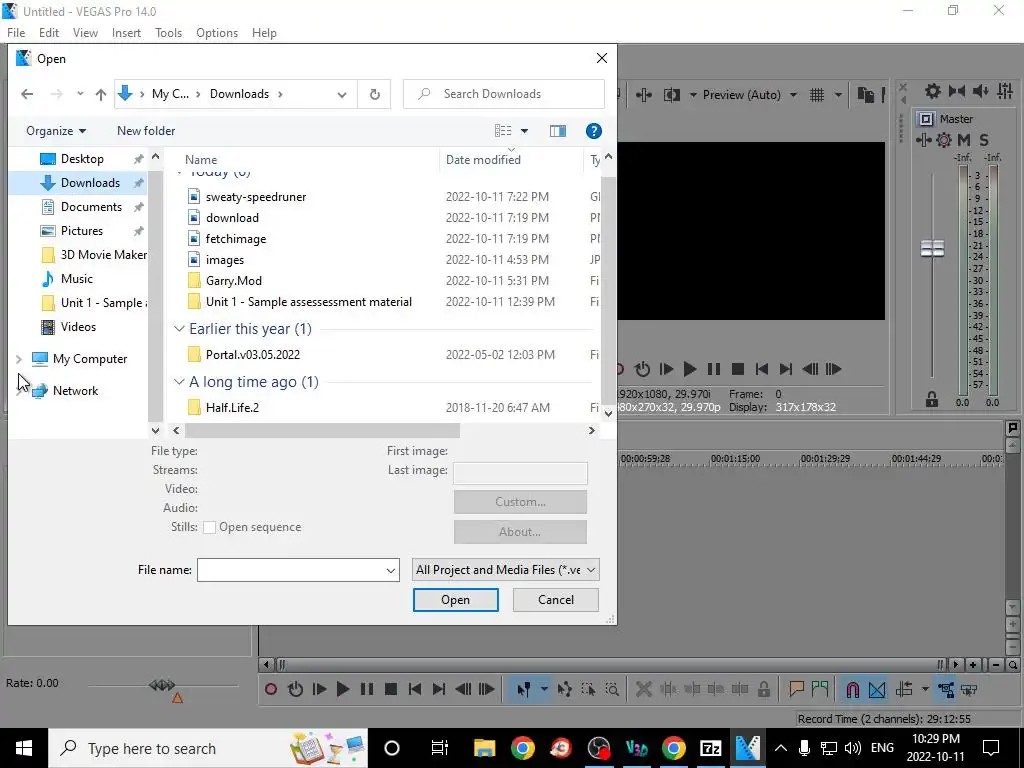The height and width of the screenshot is (768, 1024).
Task: Click the Open button in dialog
Action: coord(456,600)
